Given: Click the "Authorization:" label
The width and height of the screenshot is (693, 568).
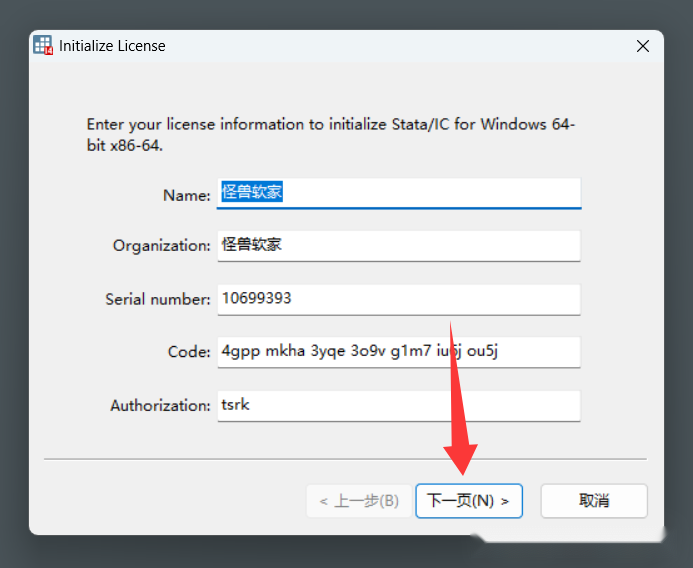Looking at the screenshot, I should 160,405.
